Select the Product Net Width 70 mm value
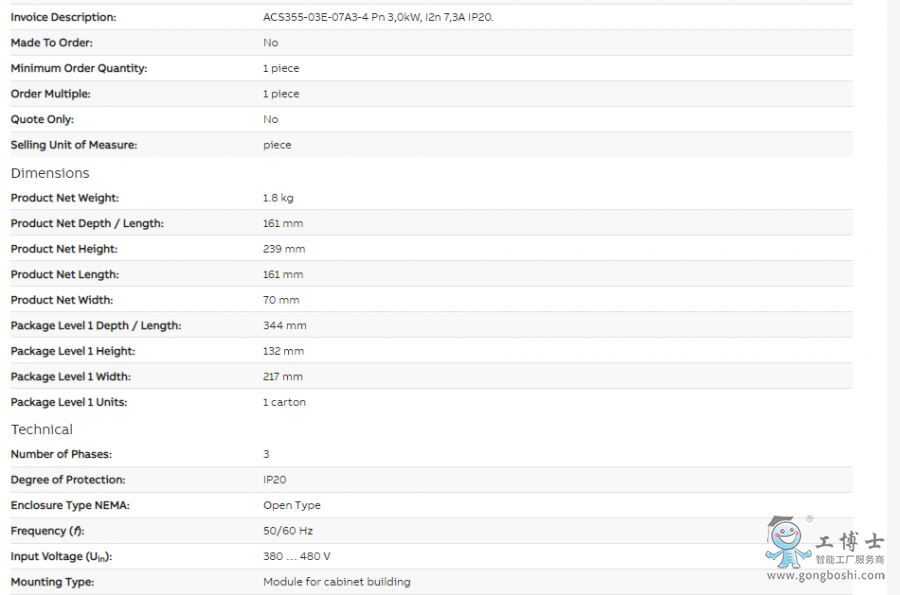Screen dimensions: 900x595 (x=281, y=300)
